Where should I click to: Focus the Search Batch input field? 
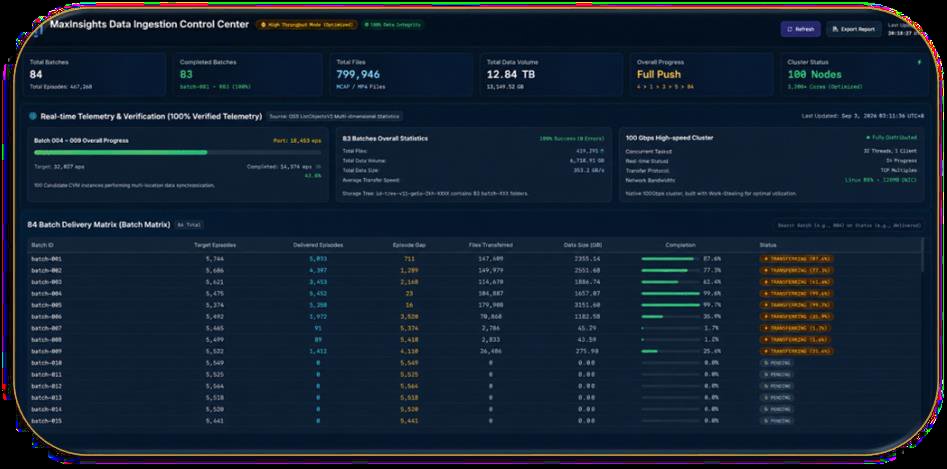[x=849, y=225]
